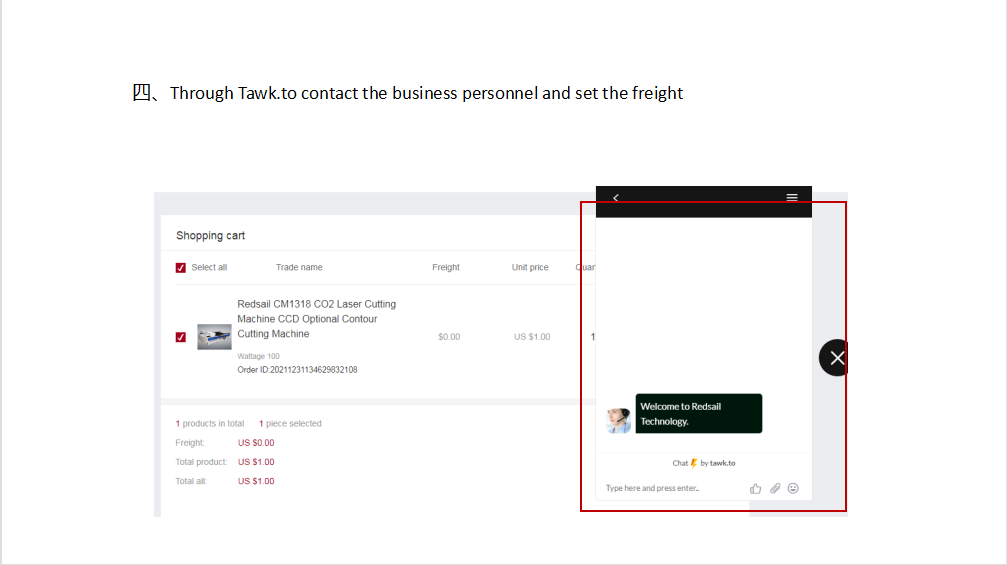This screenshot has width=1007, height=565.
Task: Click the chat back arrow
Action: (616, 198)
